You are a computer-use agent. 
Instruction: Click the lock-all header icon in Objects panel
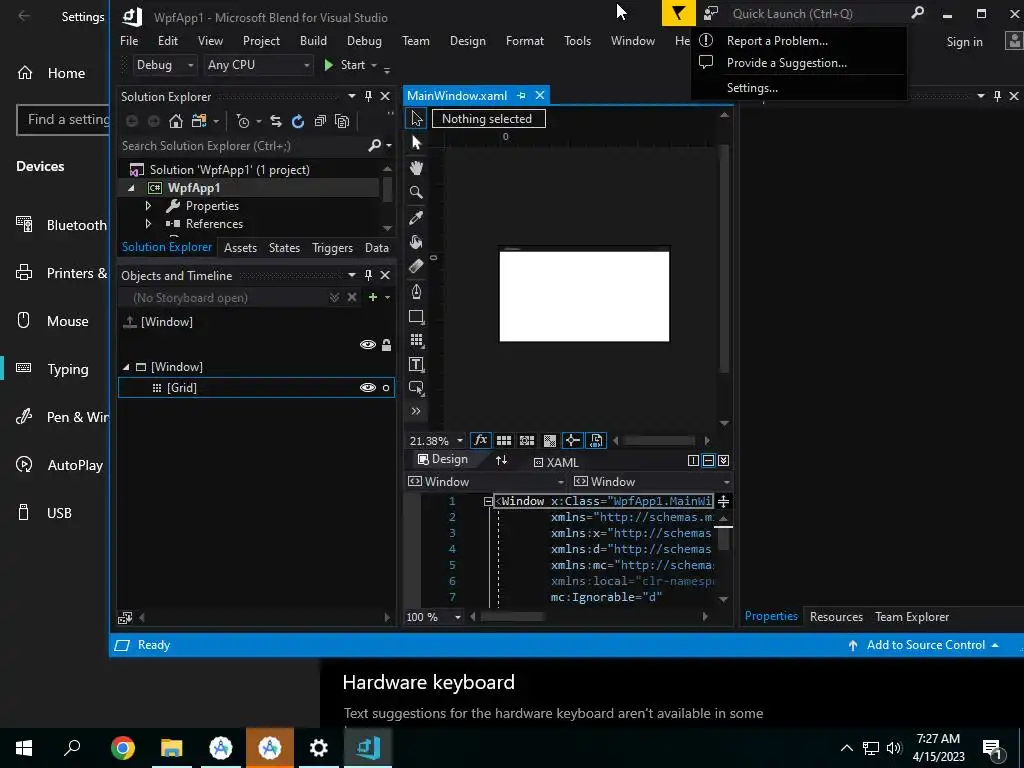point(387,345)
